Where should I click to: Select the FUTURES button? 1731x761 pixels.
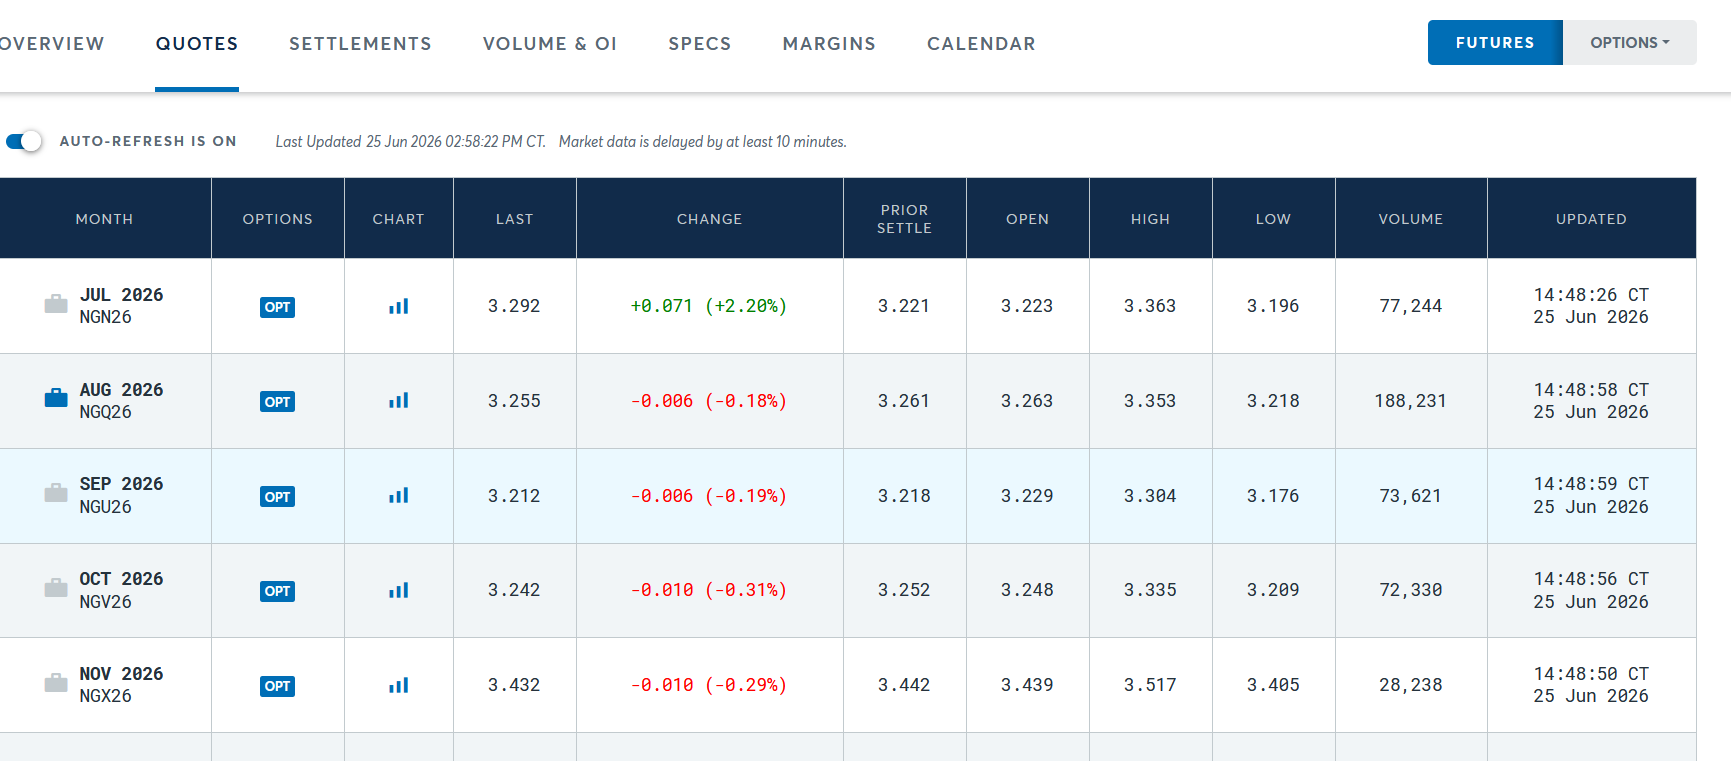pos(1495,43)
